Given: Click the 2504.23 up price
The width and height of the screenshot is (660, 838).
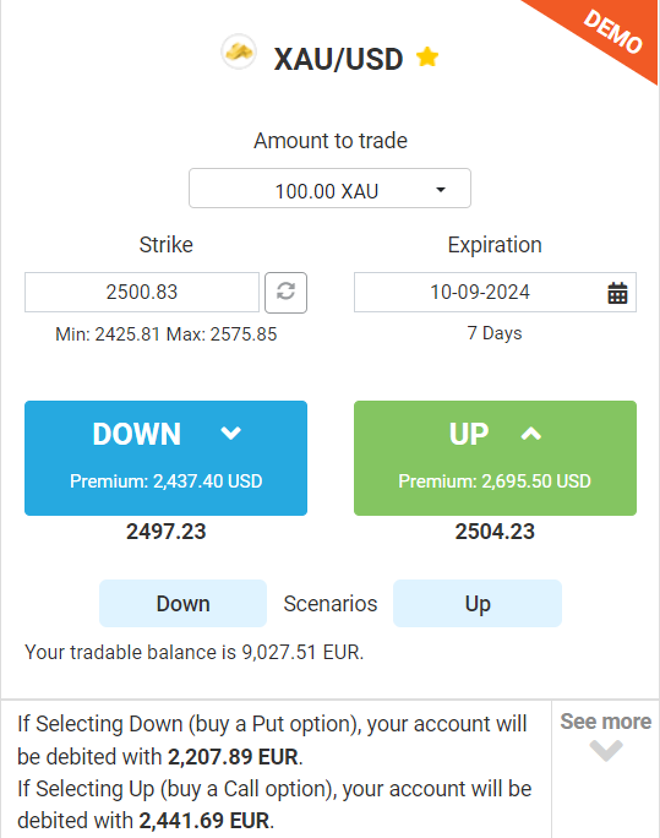Looking at the screenshot, I should [x=495, y=532].
